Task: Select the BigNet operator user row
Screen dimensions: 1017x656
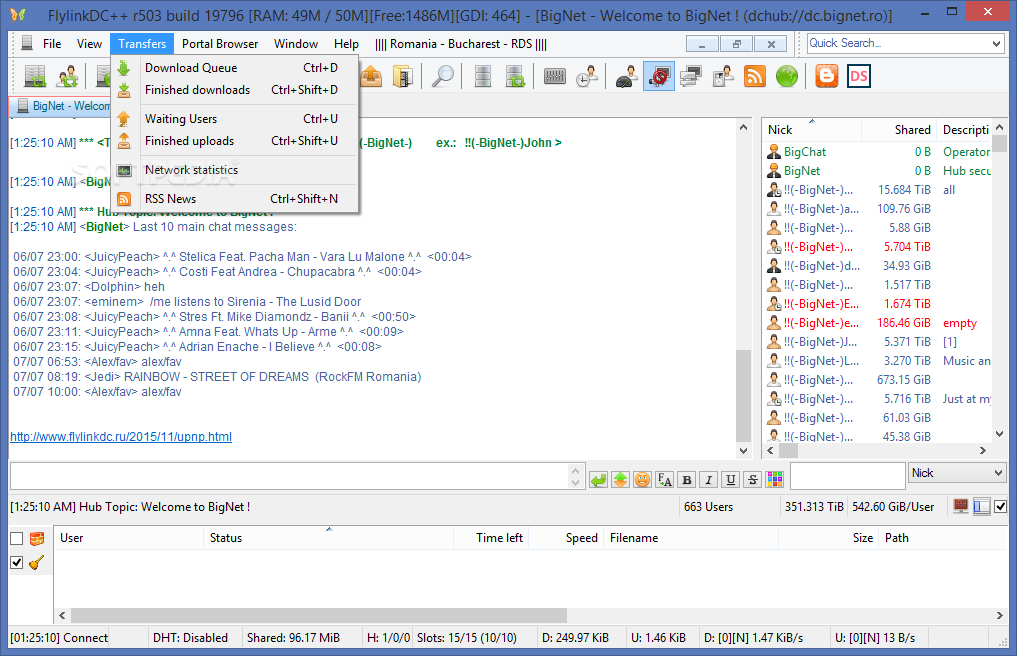Action: coord(877,171)
